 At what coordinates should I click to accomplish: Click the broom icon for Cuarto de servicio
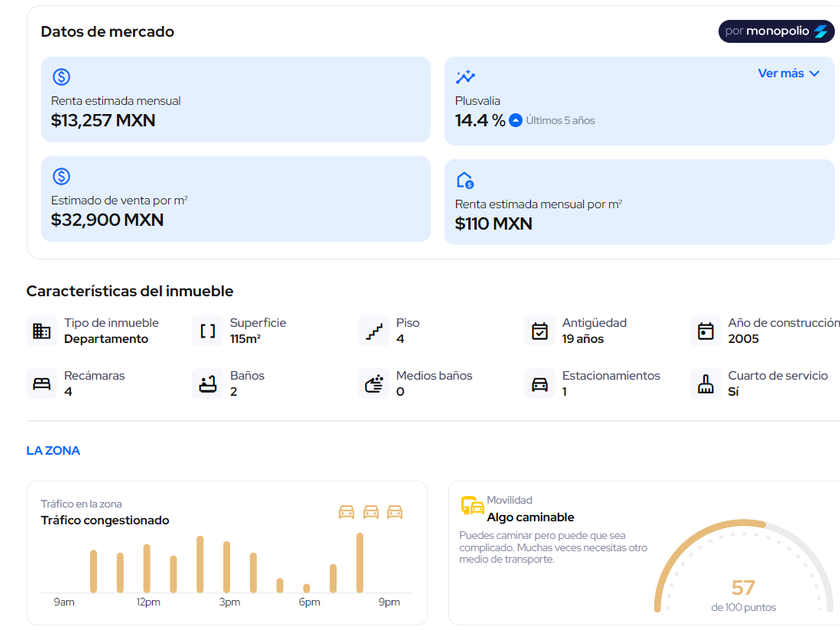[x=706, y=384]
